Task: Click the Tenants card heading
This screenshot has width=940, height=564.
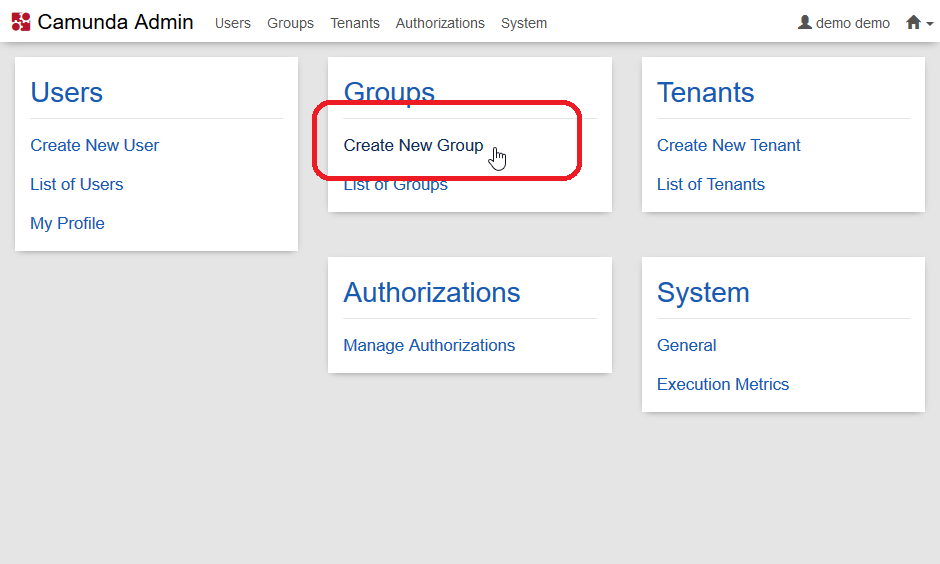Action: coord(705,92)
